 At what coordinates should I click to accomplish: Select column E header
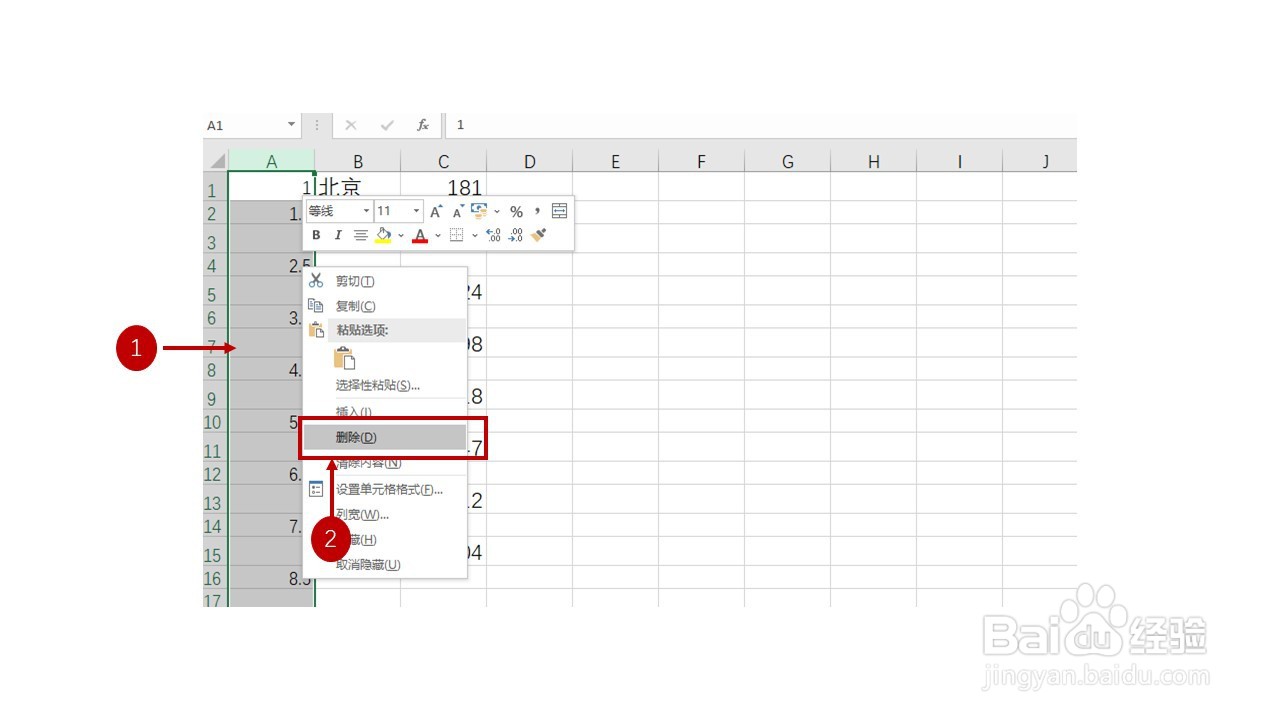click(x=616, y=161)
